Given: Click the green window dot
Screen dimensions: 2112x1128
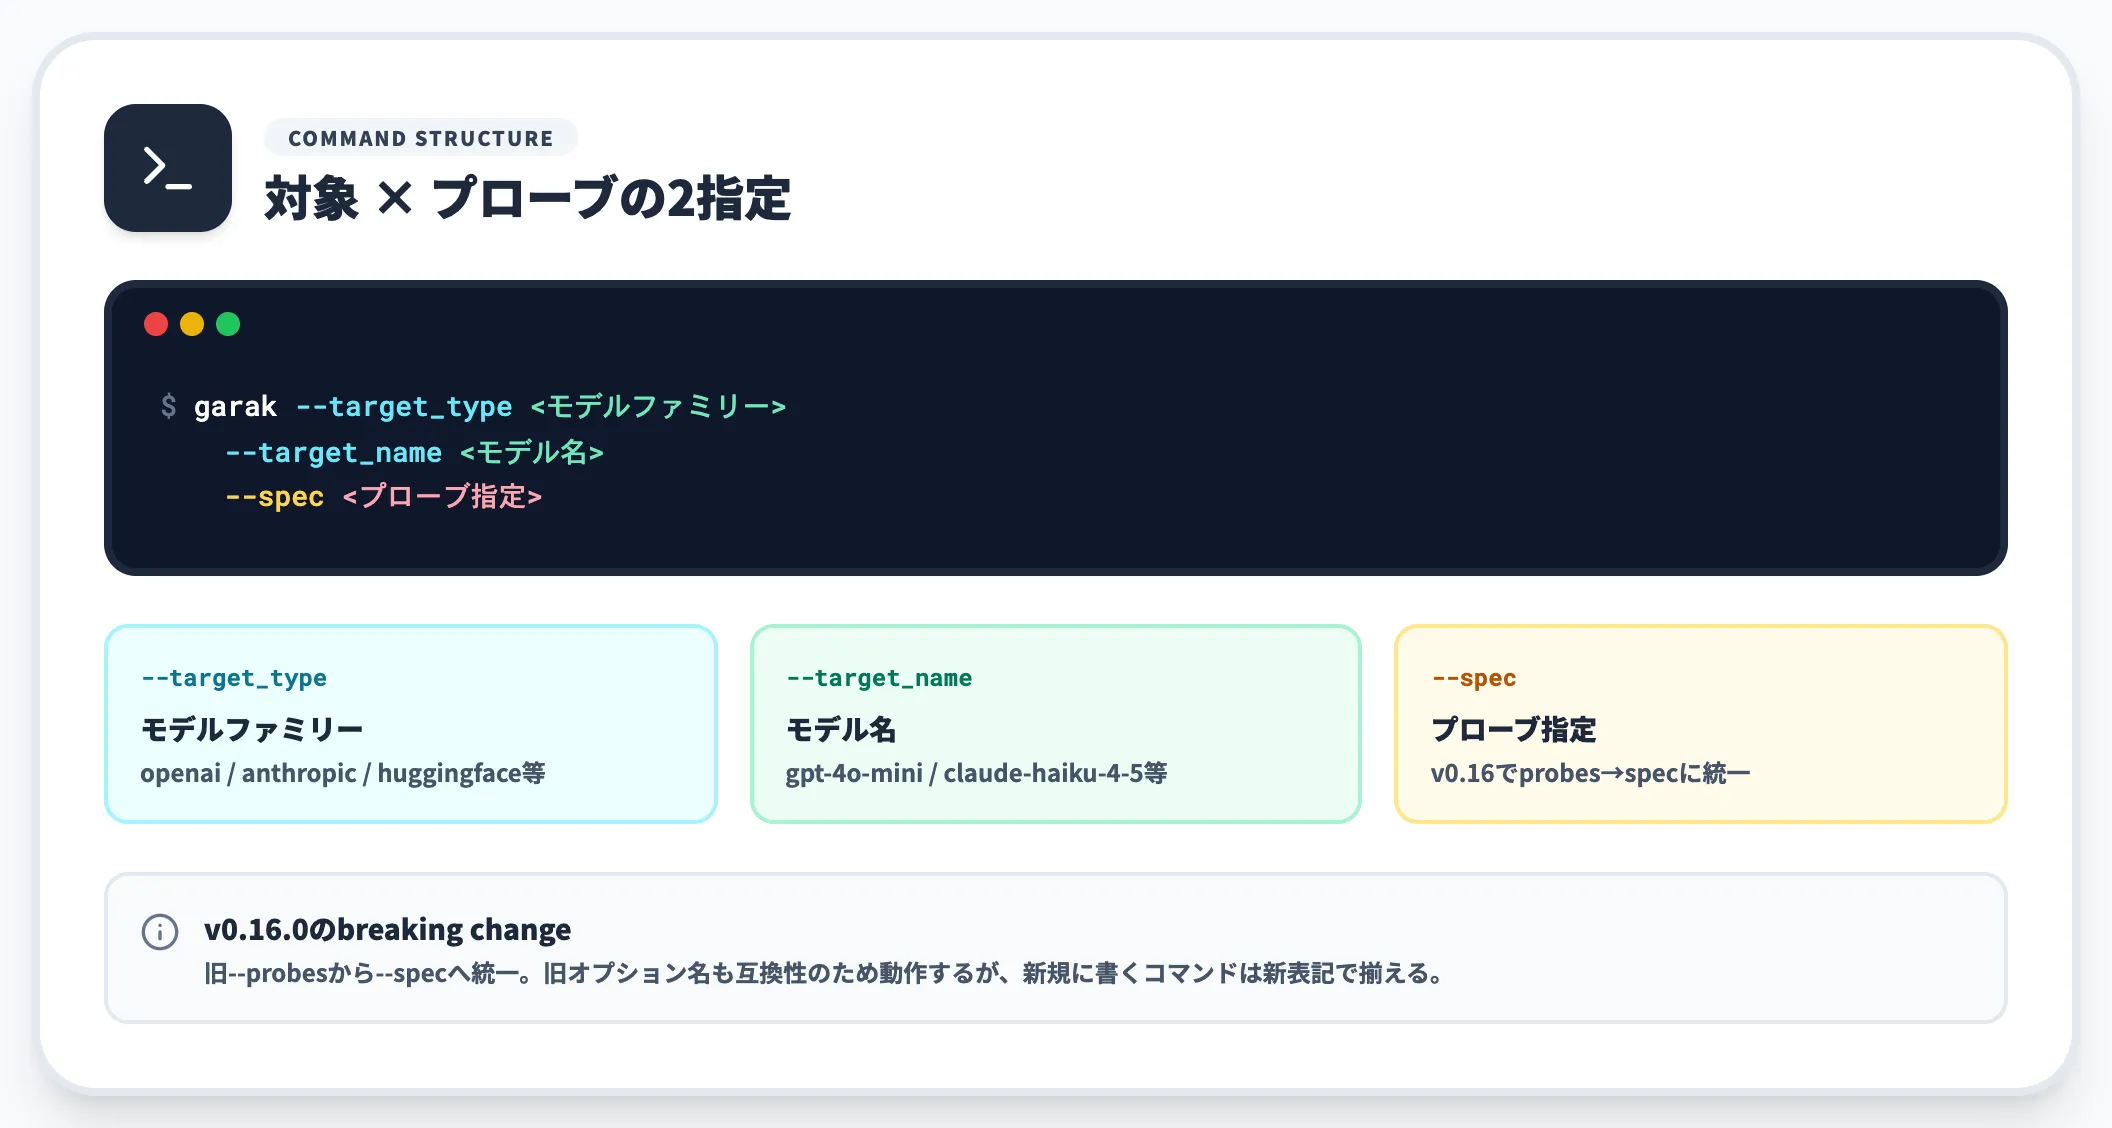Looking at the screenshot, I should 228,324.
